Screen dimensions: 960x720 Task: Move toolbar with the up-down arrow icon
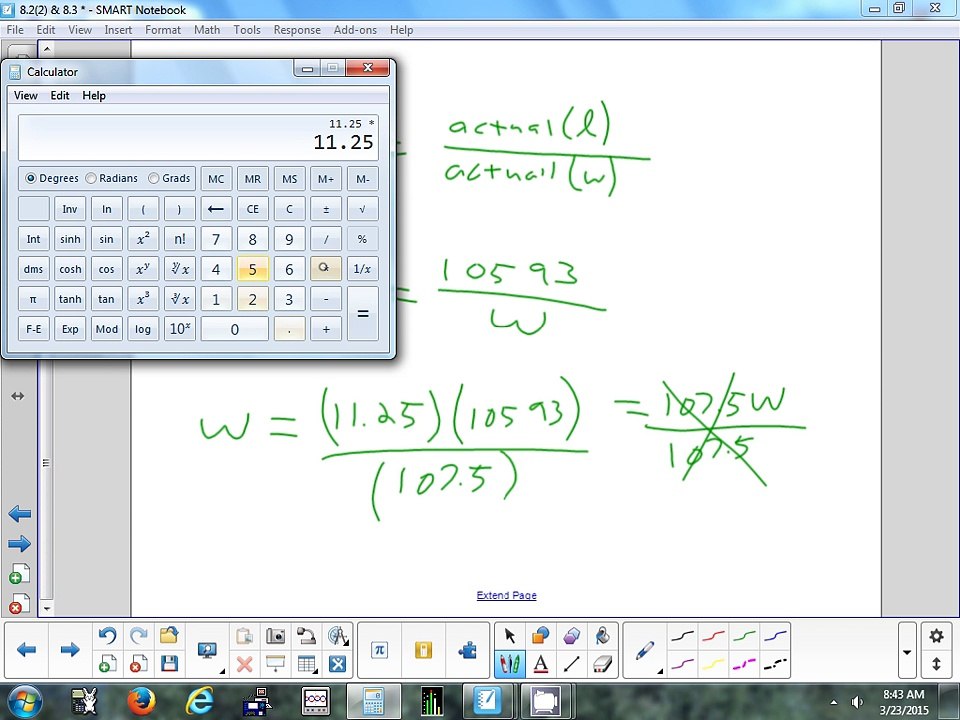[936, 664]
